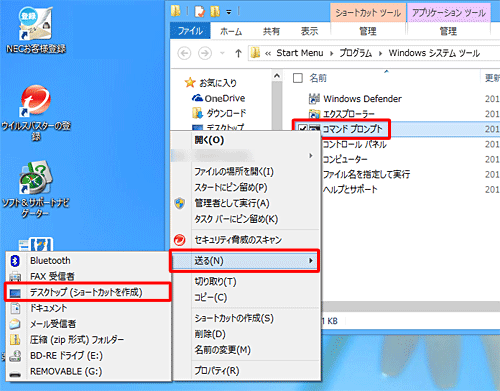Choose コピー(C) in the context menu

(x=245, y=297)
